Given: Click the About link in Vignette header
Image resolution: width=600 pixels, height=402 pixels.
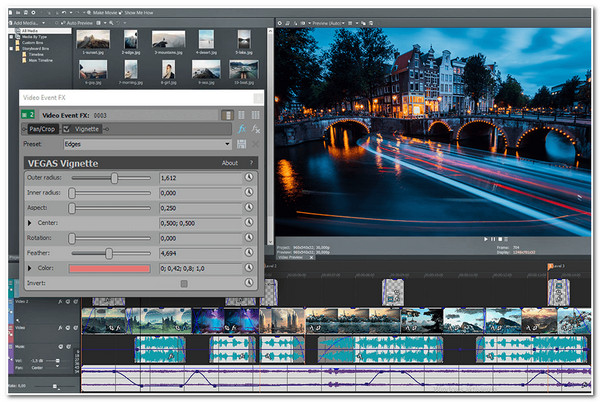Looking at the screenshot, I should pos(230,163).
